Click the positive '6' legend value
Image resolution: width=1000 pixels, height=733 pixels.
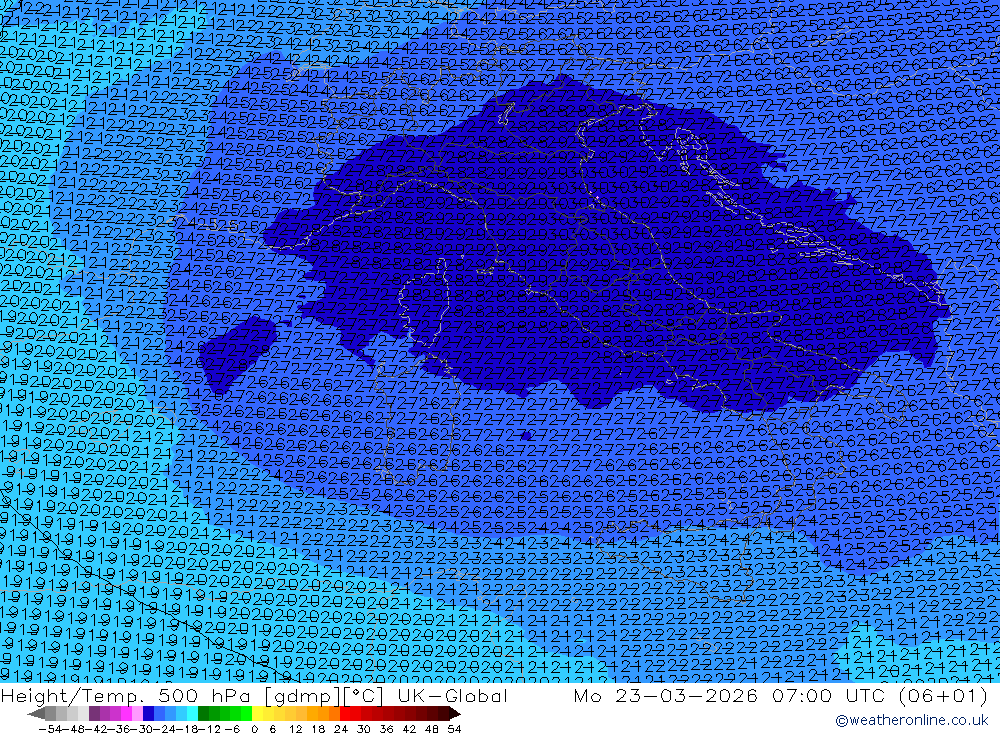coord(272,729)
